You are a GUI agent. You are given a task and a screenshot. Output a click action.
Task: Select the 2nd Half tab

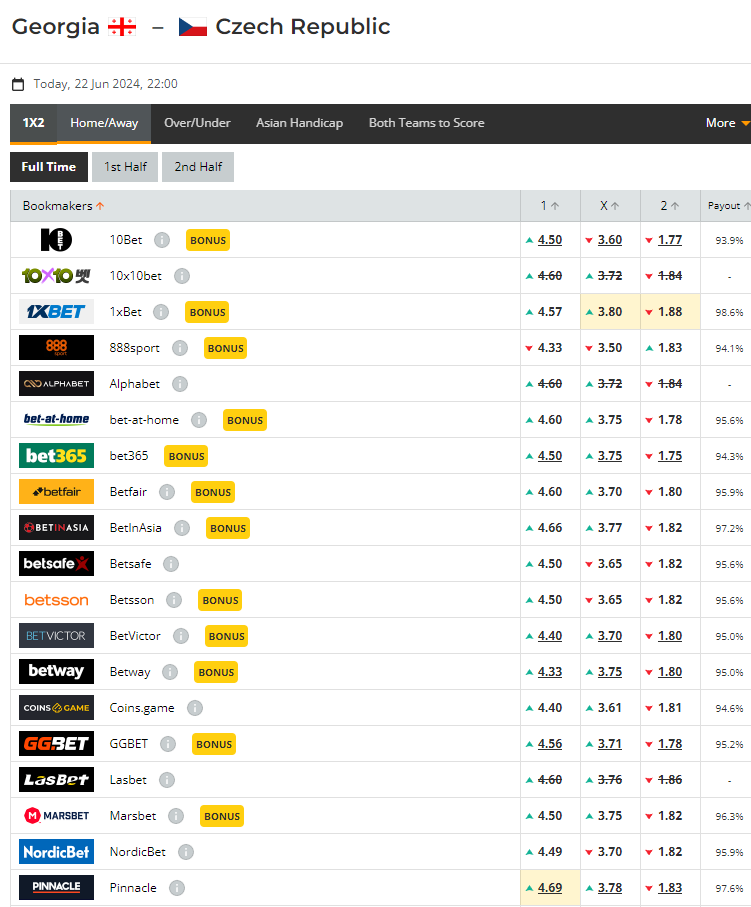198,167
